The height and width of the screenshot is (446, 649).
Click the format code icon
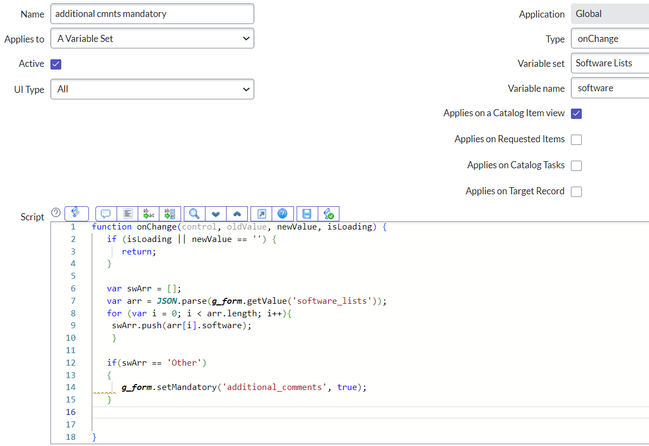pos(127,213)
